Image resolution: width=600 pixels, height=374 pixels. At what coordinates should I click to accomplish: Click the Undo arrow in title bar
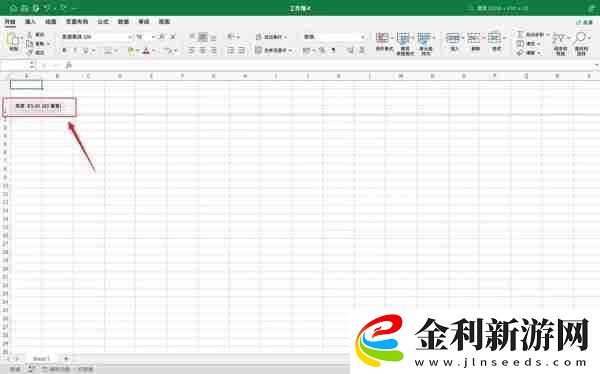(47, 8)
